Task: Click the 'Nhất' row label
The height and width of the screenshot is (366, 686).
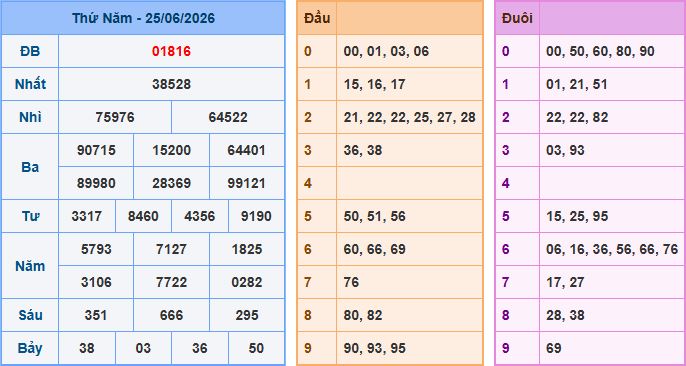Action: point(30,84)
